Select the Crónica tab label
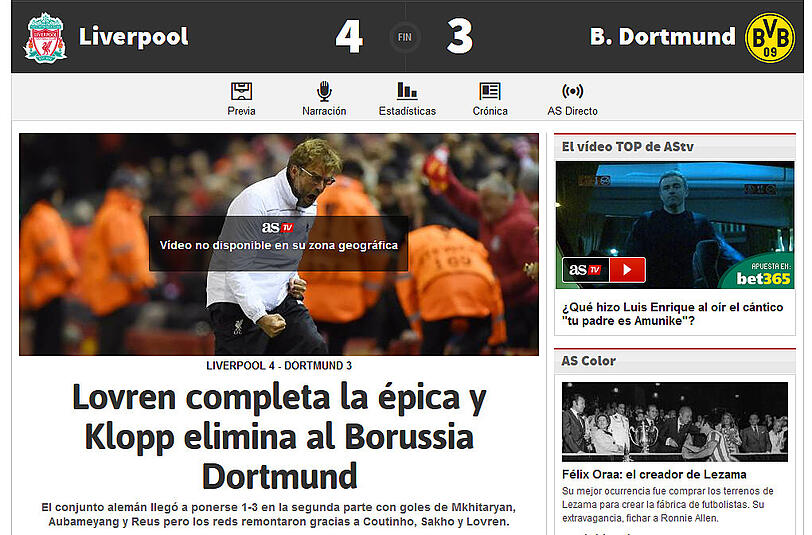812x535 pixels. pos(490,111)
